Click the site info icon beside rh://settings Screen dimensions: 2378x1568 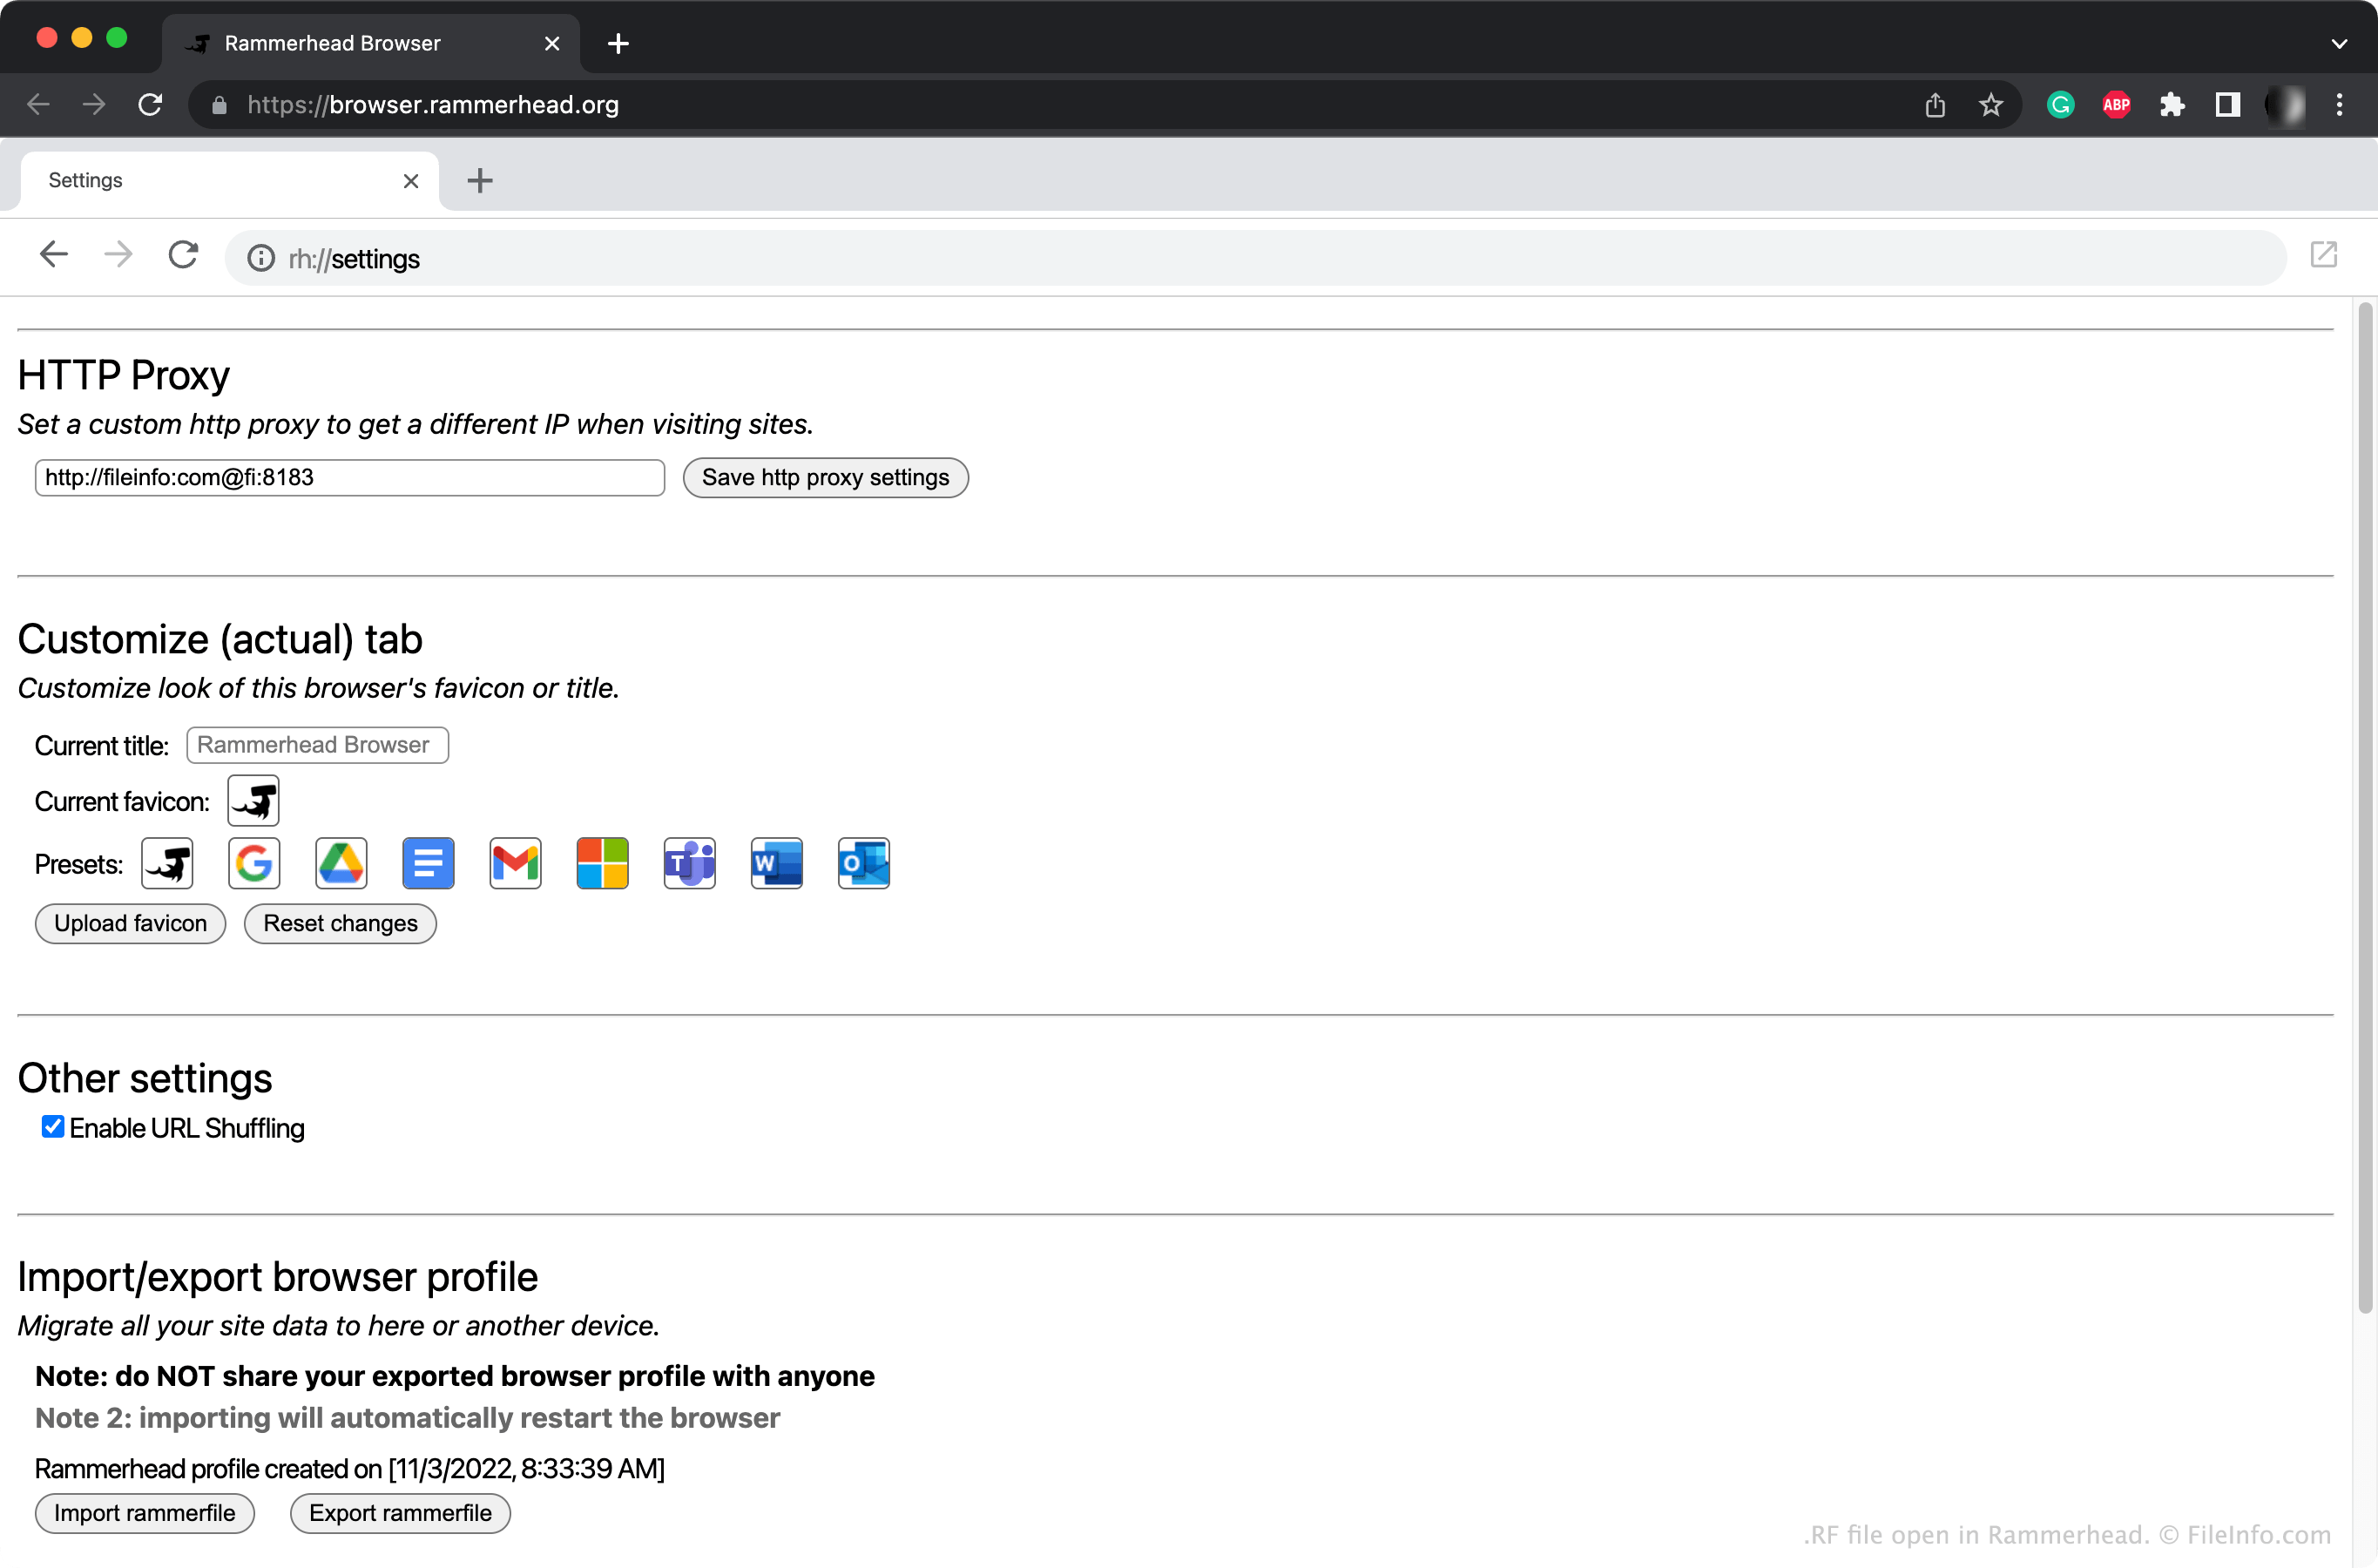click(x=261, y=259)
